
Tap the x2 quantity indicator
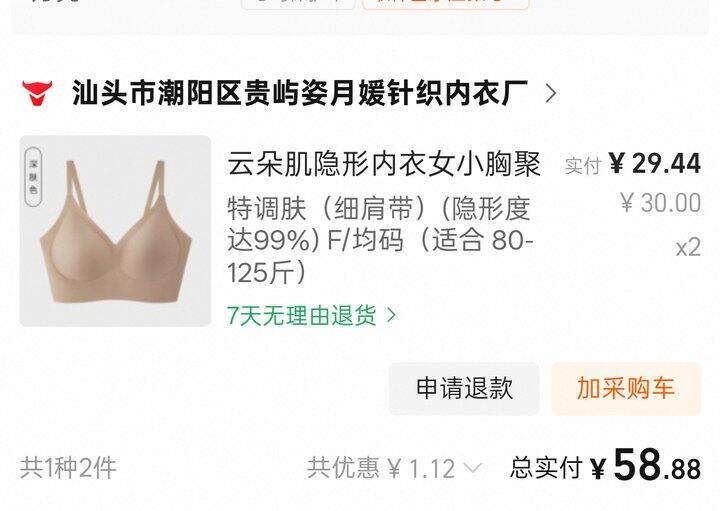[688, 247]
